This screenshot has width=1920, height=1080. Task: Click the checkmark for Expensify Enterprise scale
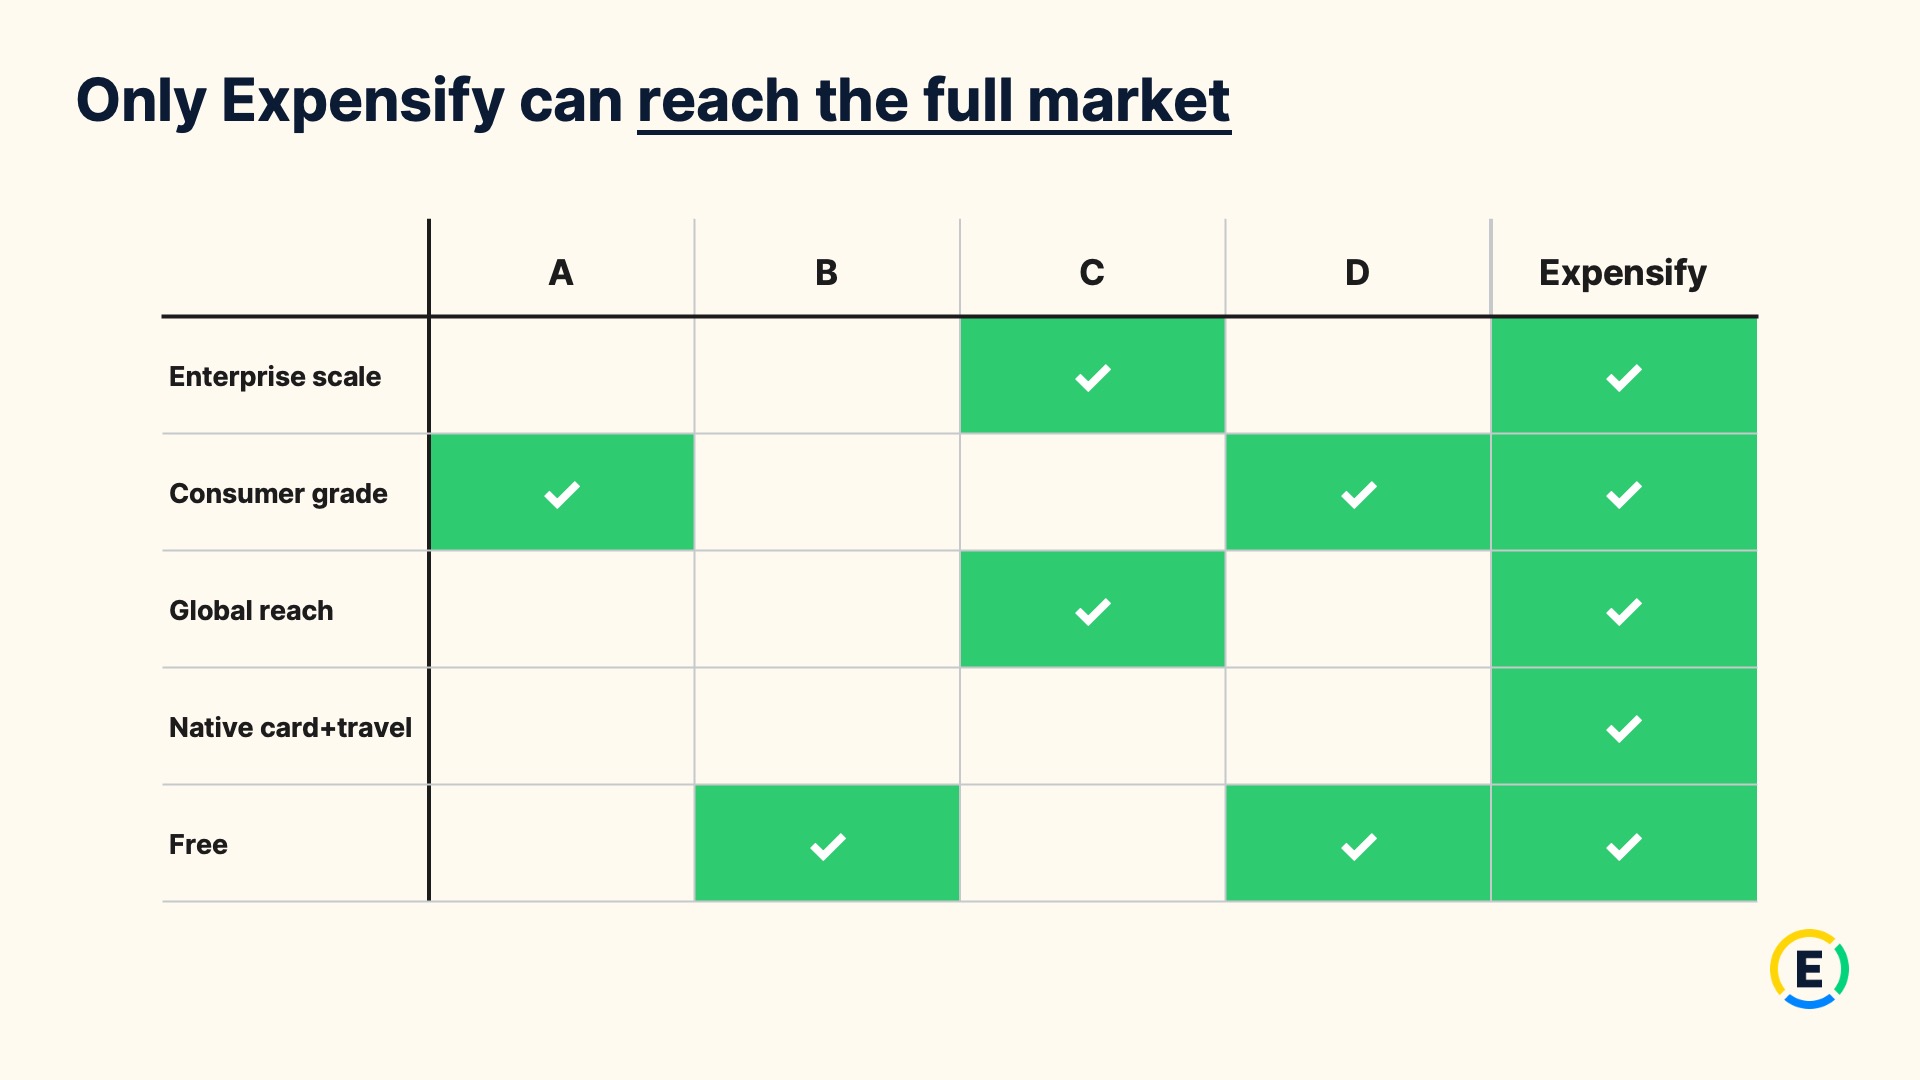1624,378
